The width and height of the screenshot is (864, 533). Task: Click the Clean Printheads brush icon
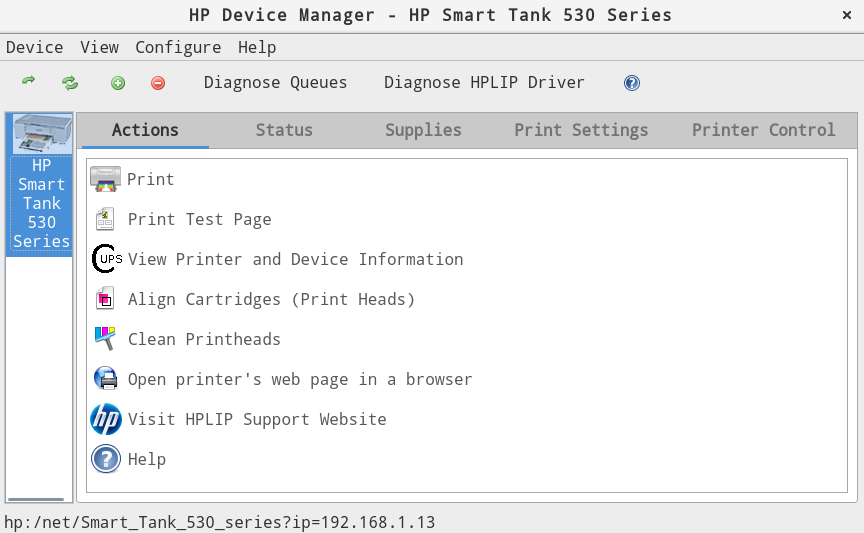pyautogui.click(x=105, y=338)
